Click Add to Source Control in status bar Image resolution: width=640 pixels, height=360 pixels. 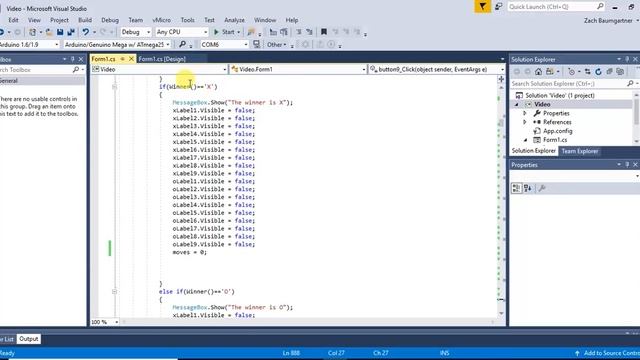(x=608, y=353)
